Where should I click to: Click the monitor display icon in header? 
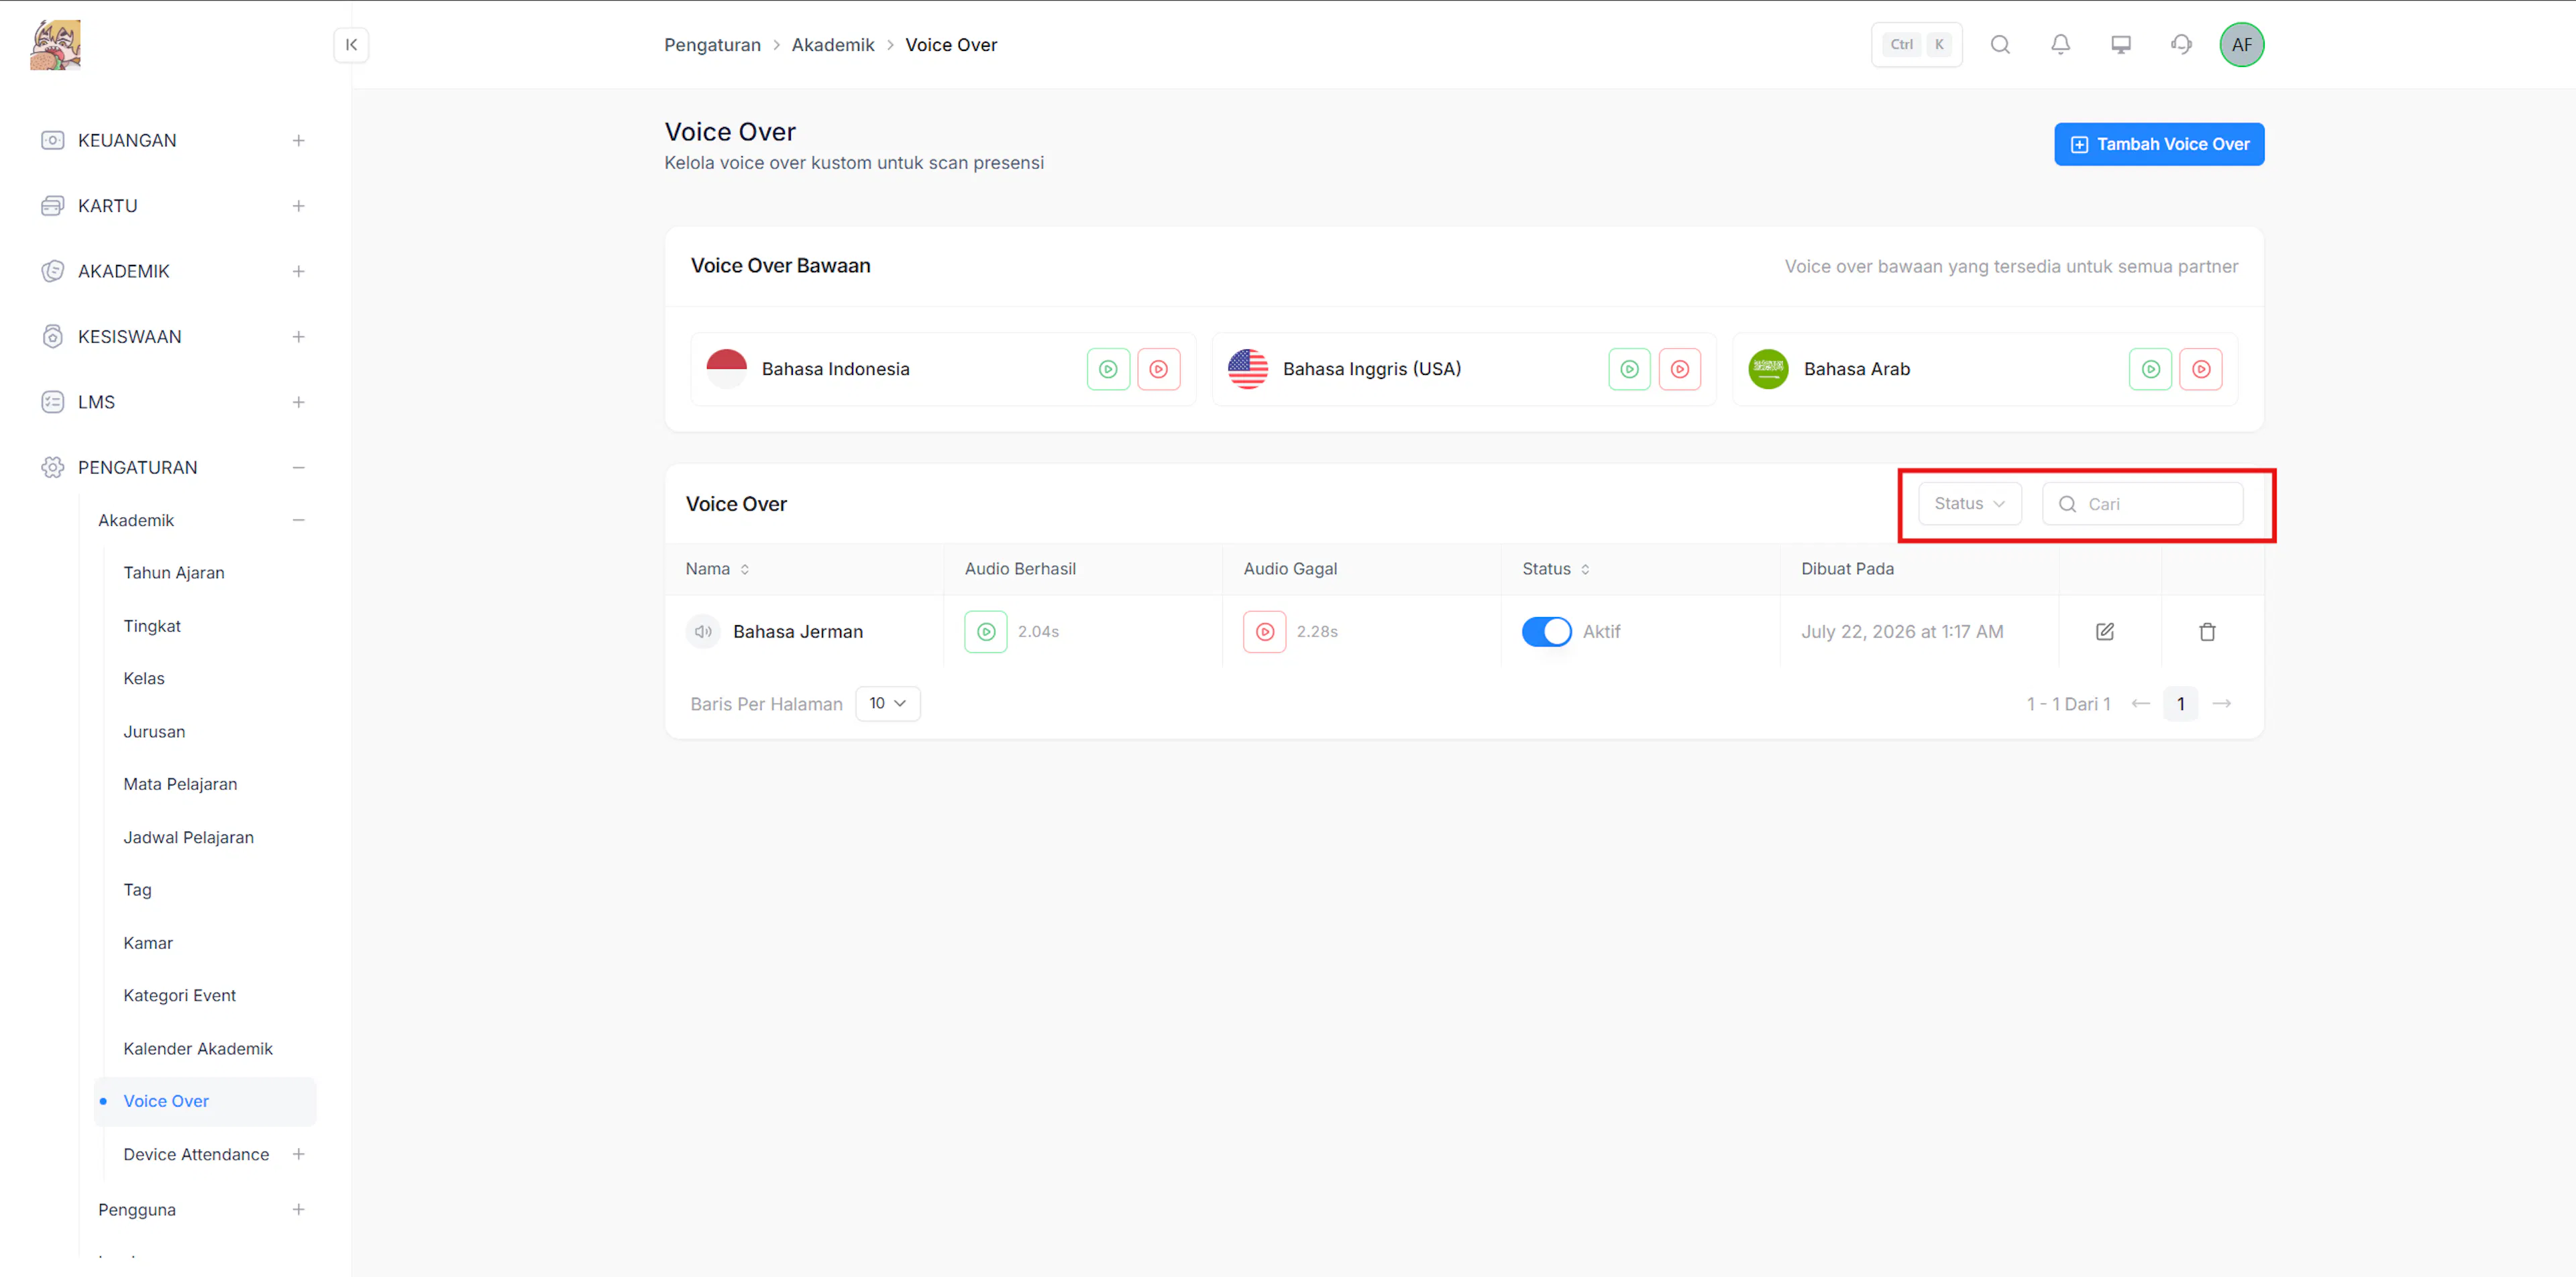click(2120, 45)
